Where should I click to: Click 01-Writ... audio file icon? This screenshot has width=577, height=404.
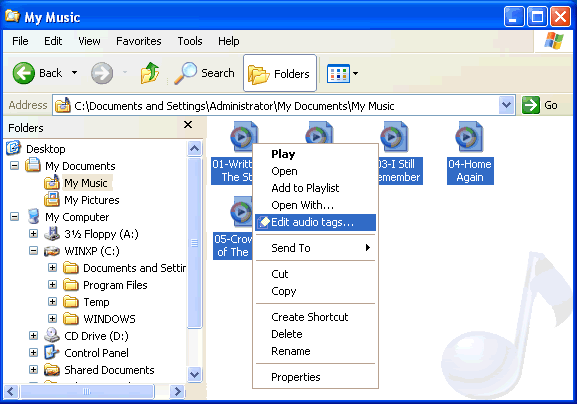[244, 137]
